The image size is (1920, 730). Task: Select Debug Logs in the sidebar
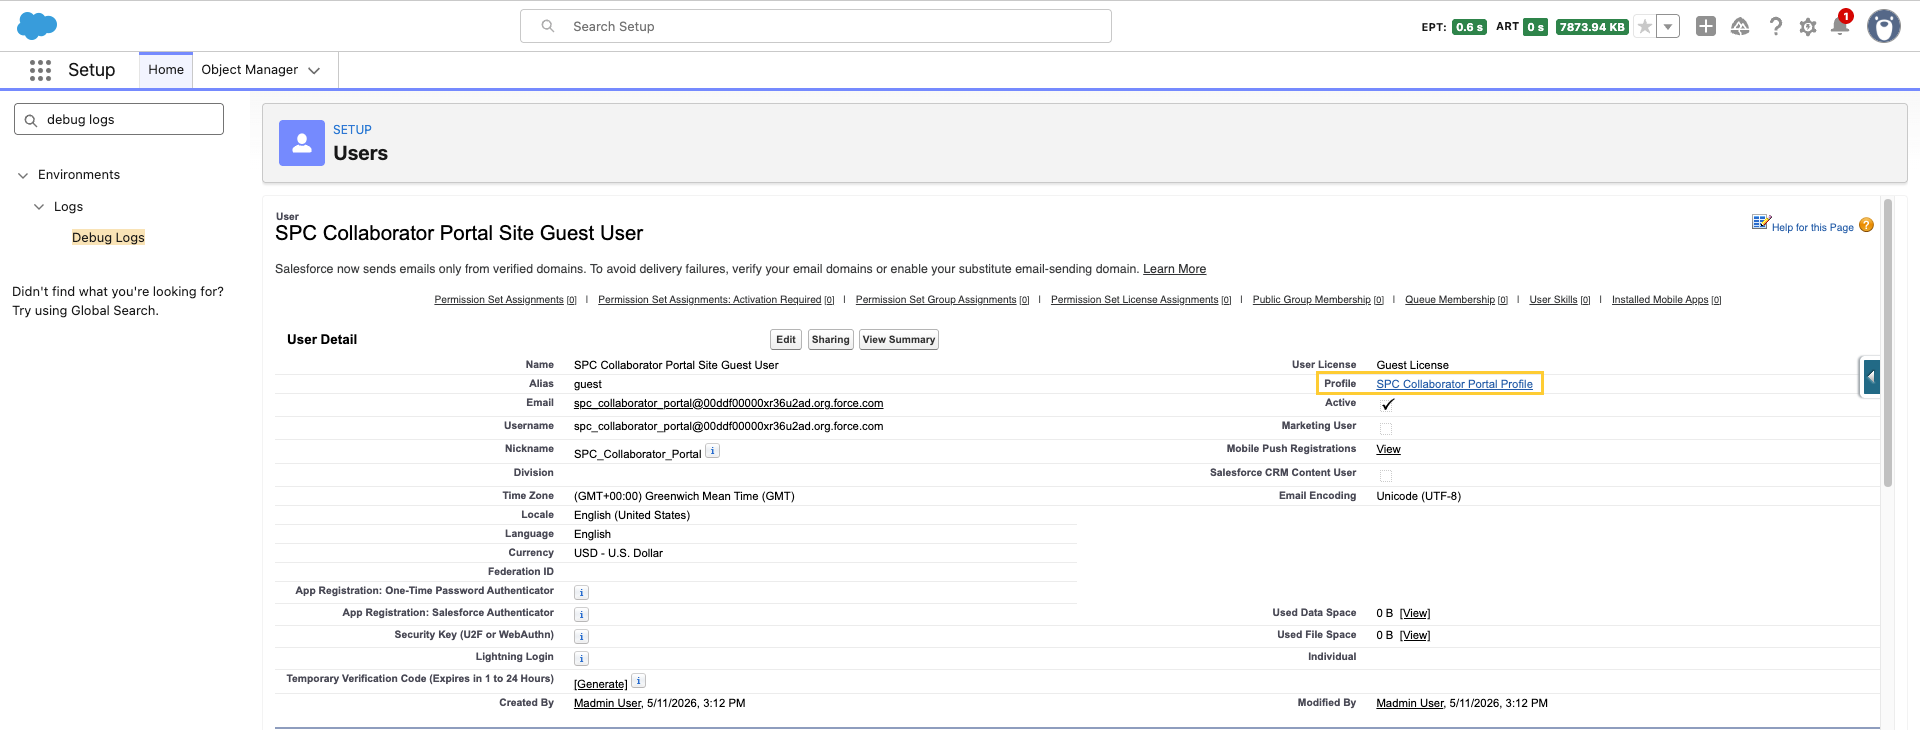coord(108,238)
